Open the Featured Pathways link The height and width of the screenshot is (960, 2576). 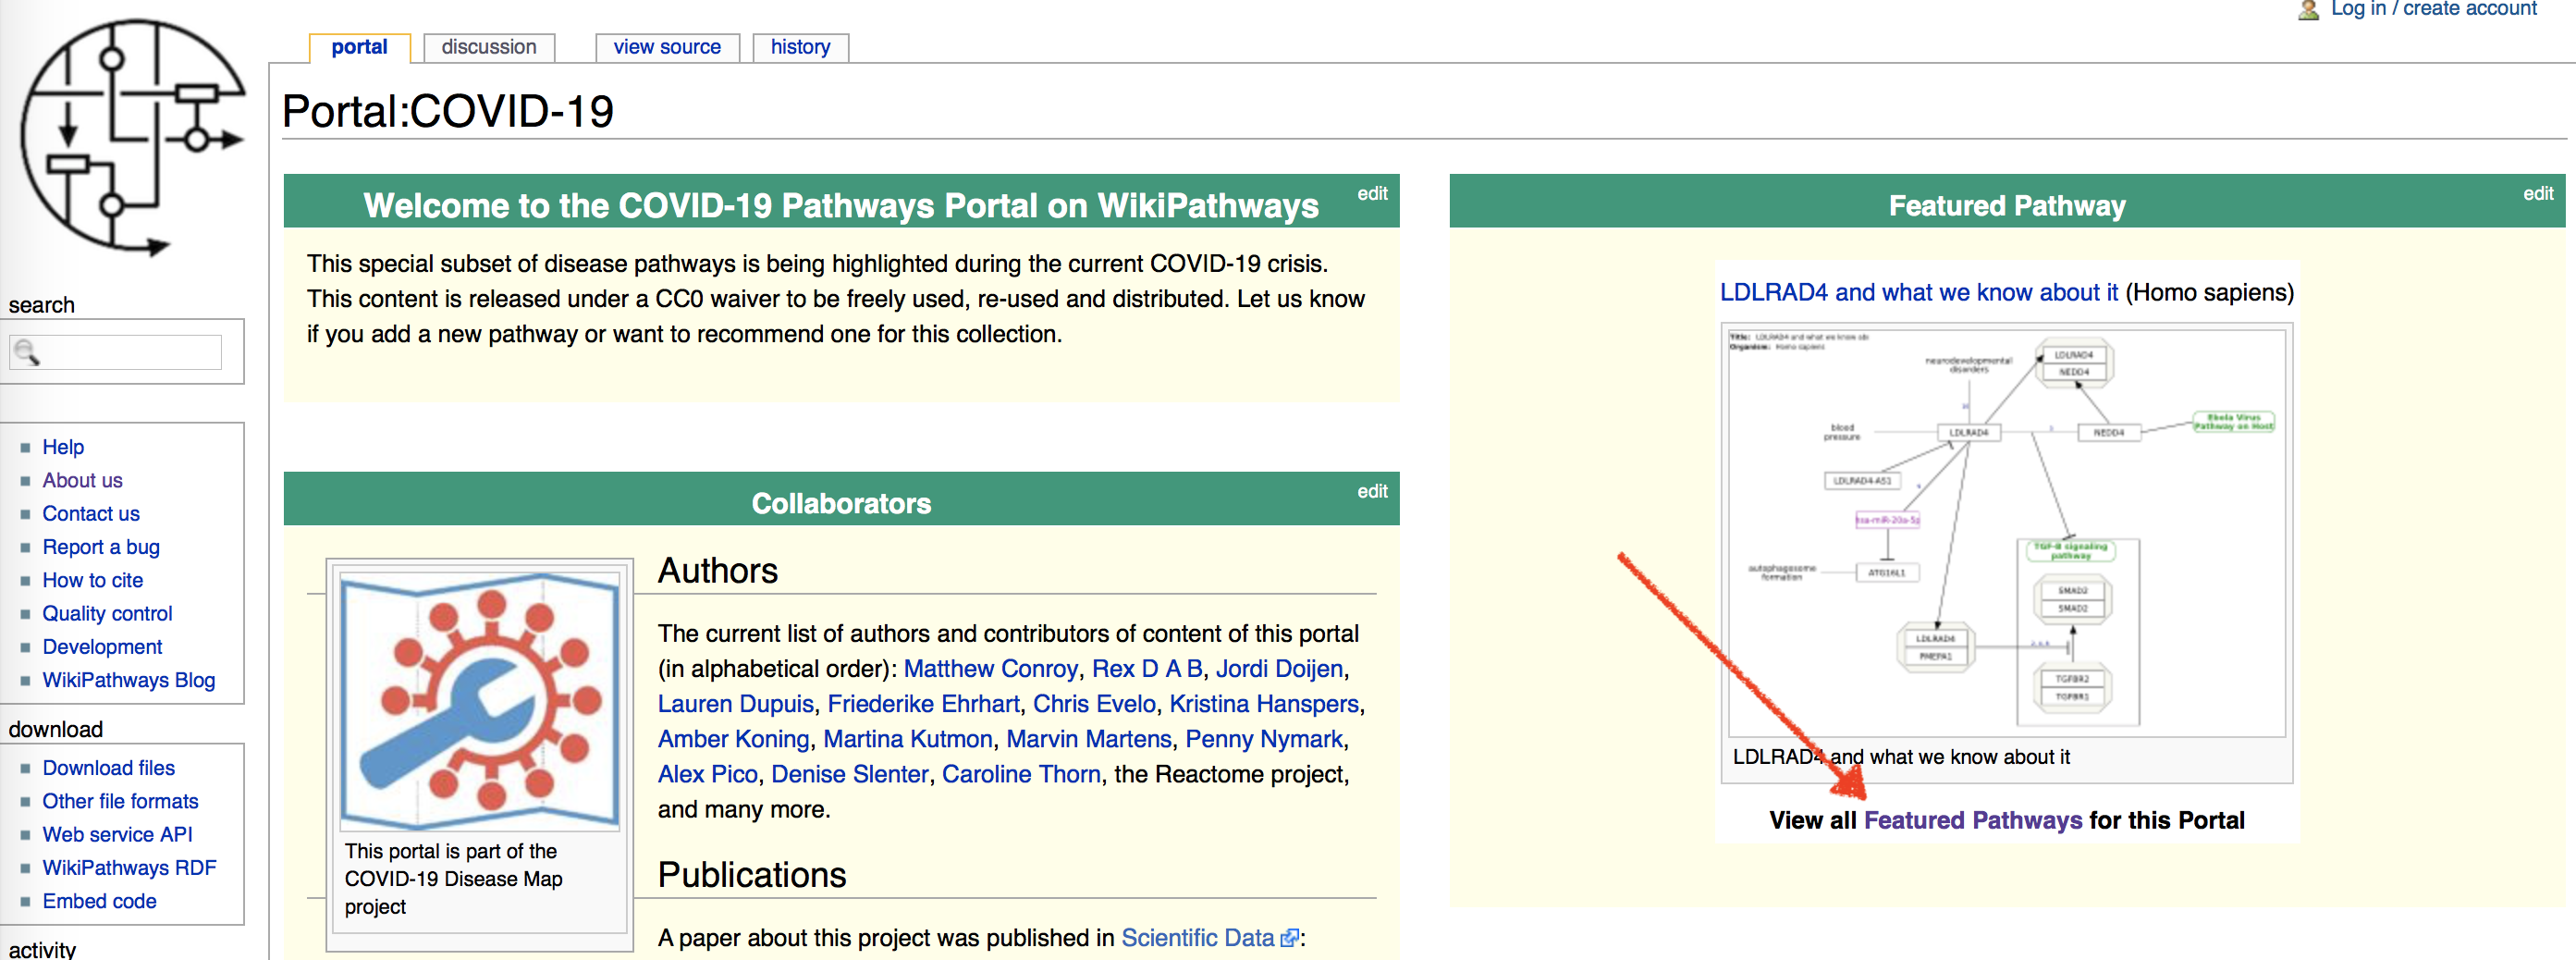tap(1972, 820)
